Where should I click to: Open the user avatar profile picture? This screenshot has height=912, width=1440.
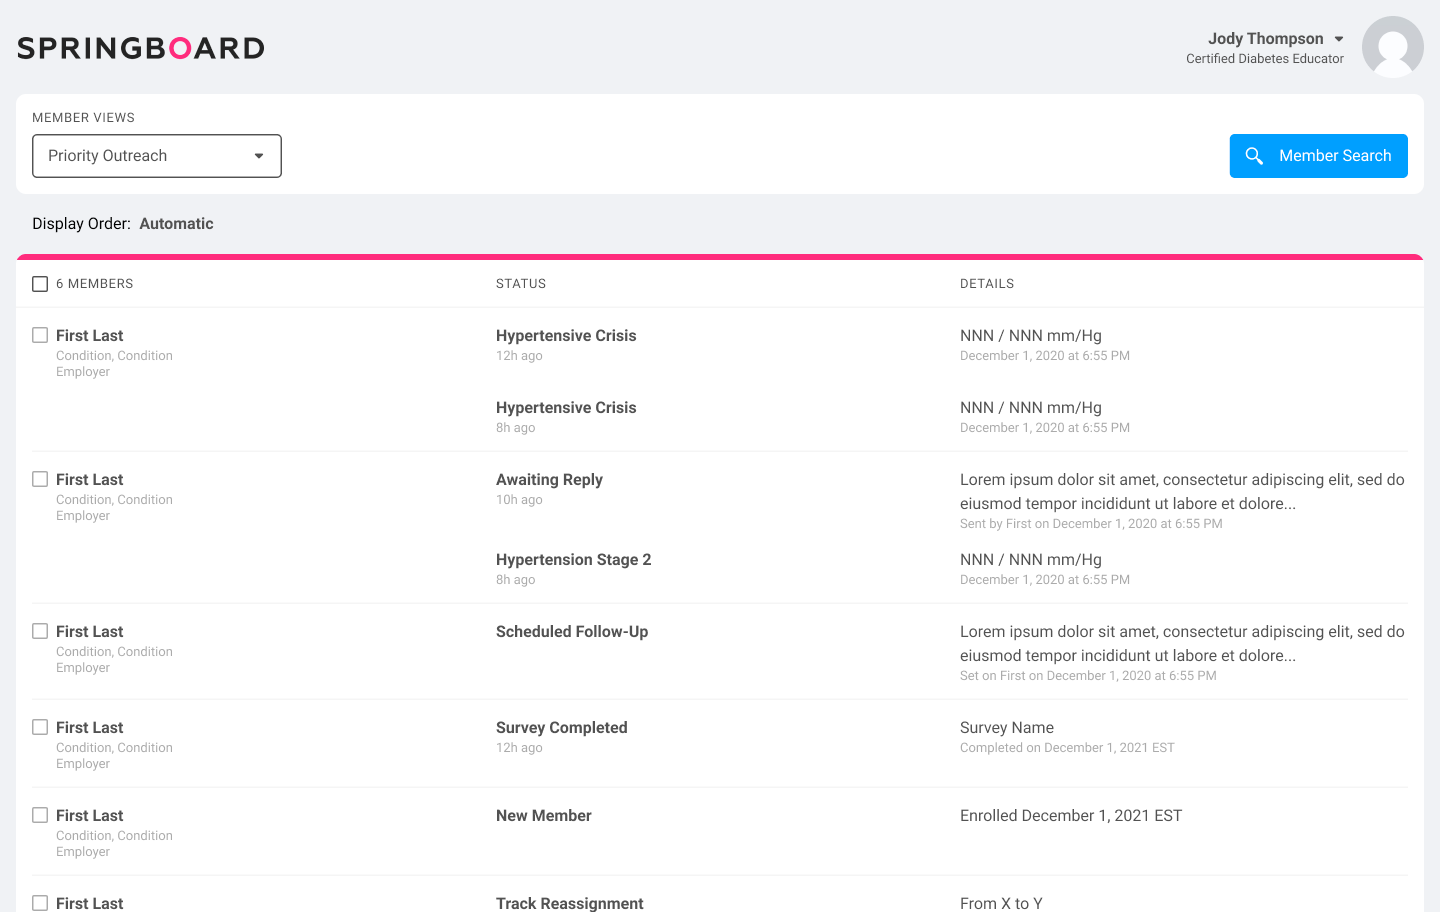pyautogui.click(x=1393, y=47)
